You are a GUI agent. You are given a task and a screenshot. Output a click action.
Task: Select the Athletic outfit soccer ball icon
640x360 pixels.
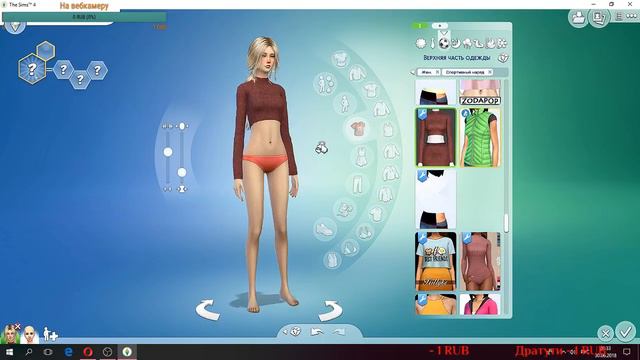(x=444, y=43)
